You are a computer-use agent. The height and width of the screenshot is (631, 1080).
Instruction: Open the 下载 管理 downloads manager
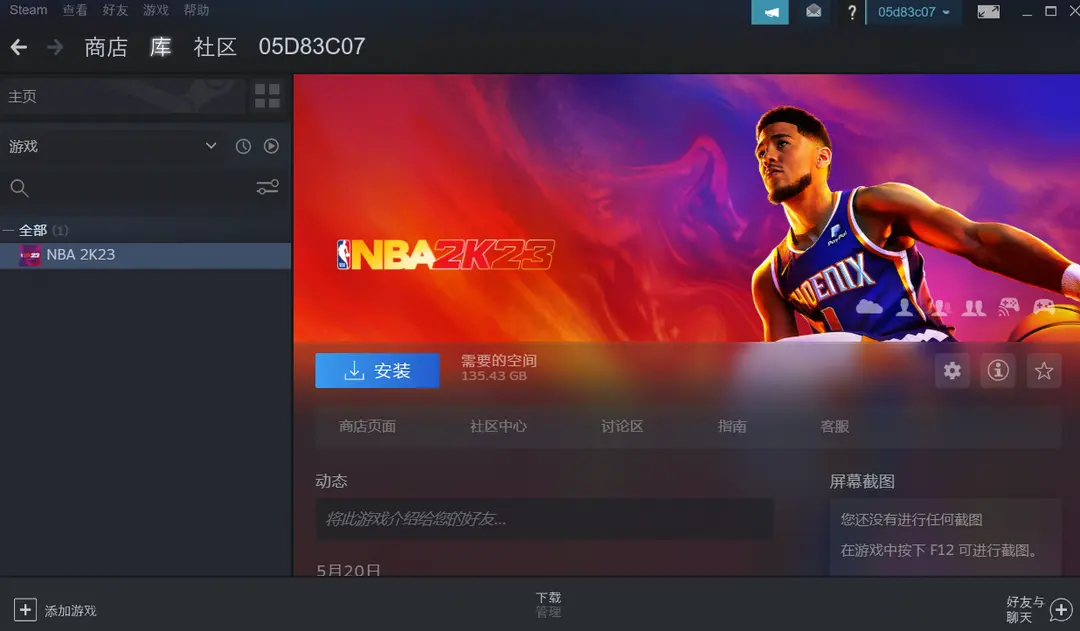(x=548, y=604)
